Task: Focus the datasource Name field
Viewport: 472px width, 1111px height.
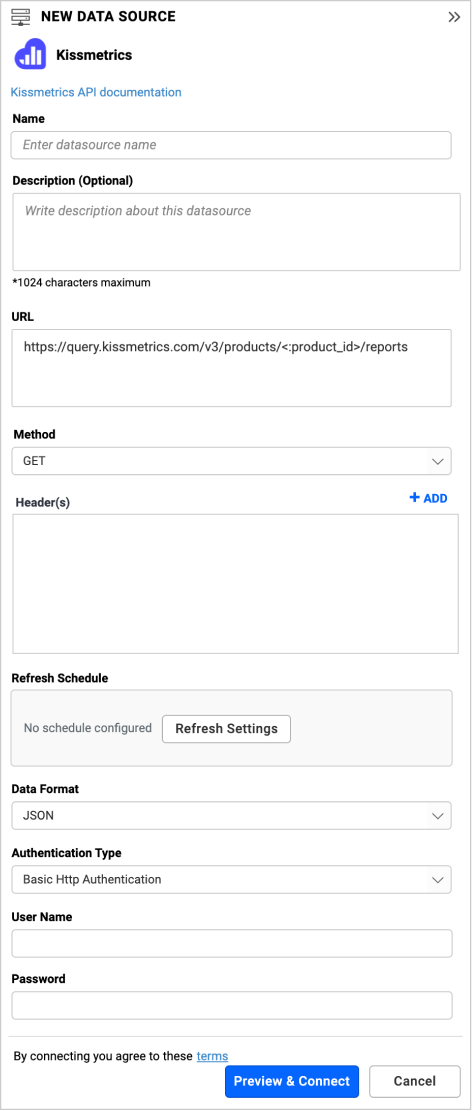Action: coord(231,145)
